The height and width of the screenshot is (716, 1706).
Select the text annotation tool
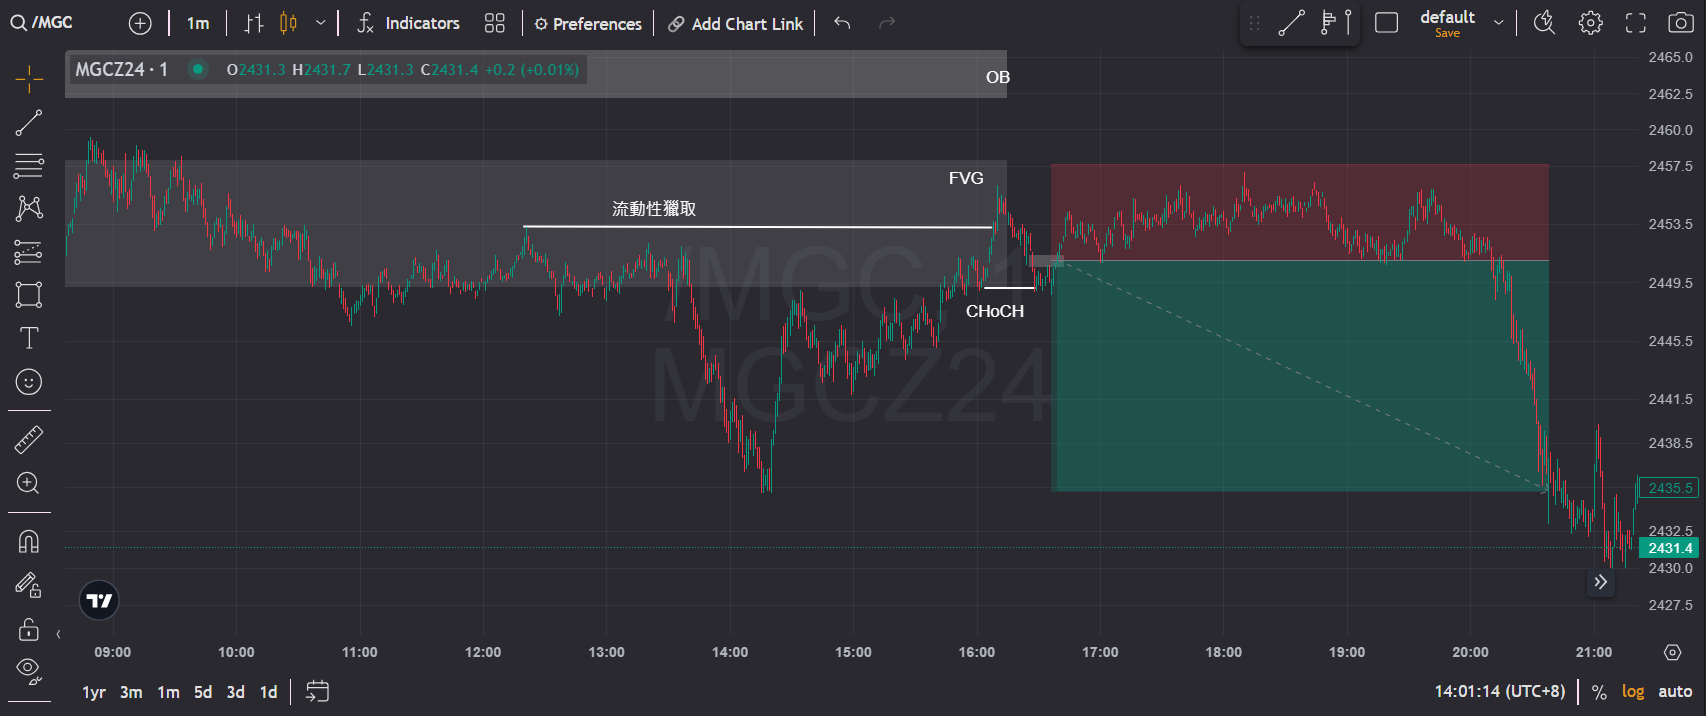29,338
